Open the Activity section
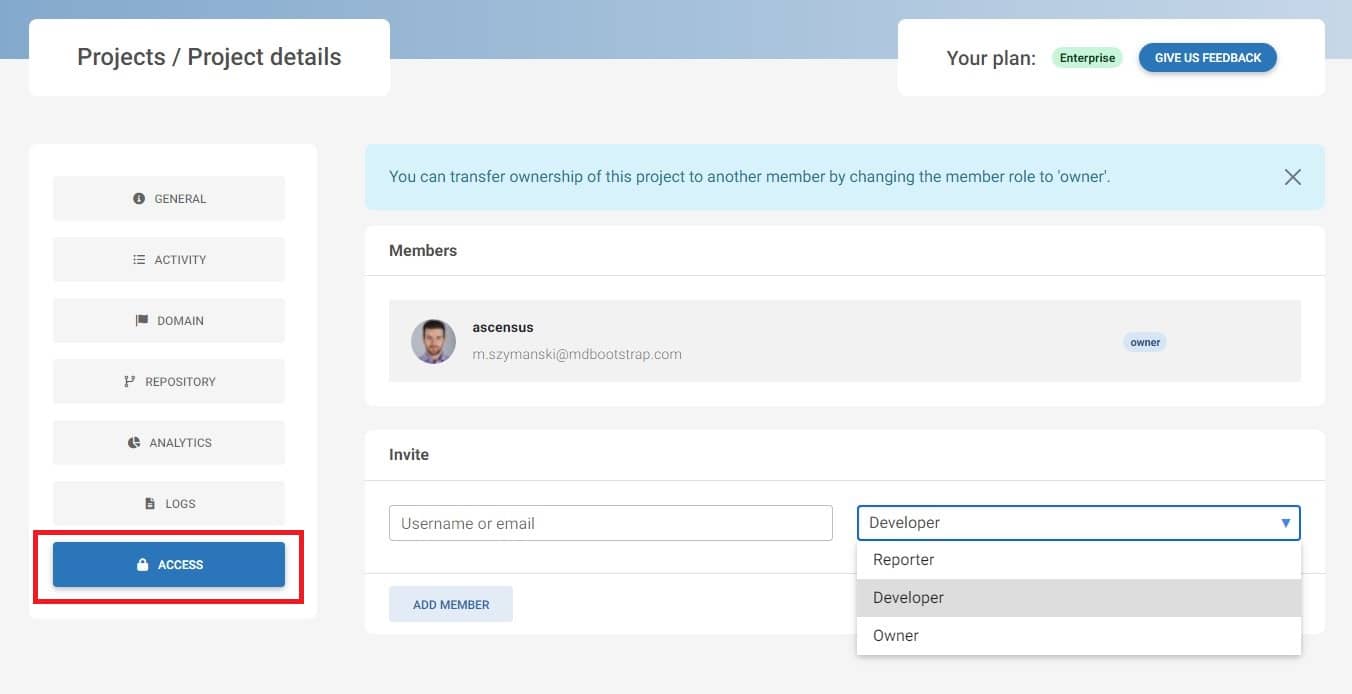 169,260
